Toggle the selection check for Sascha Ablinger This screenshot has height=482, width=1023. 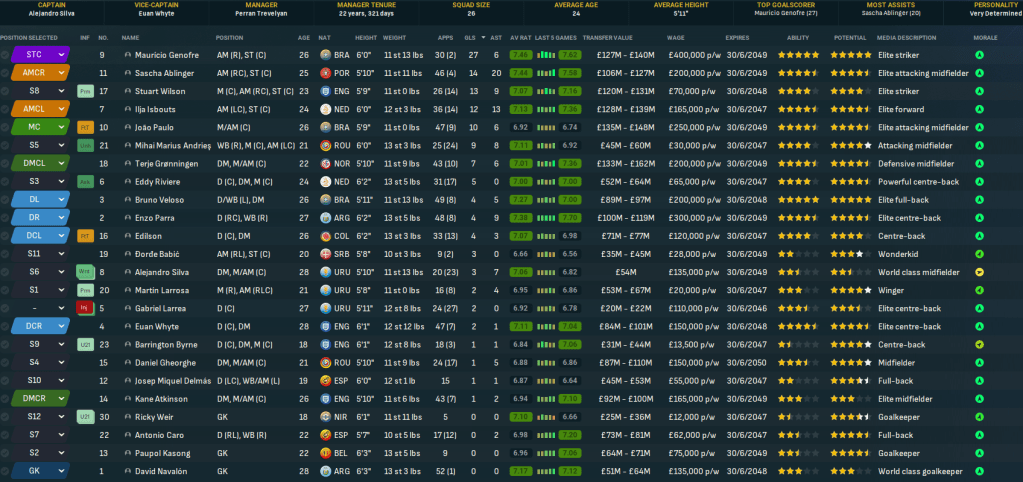5,73
